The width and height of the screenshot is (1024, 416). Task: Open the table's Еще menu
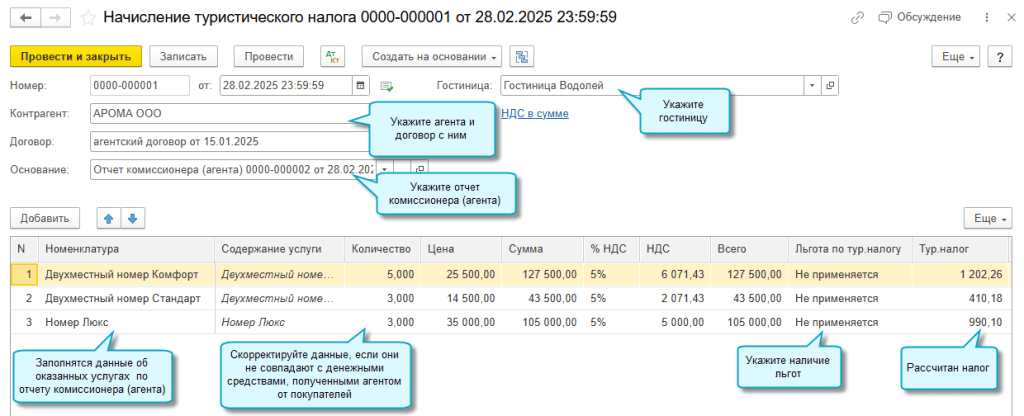[987, 218]
